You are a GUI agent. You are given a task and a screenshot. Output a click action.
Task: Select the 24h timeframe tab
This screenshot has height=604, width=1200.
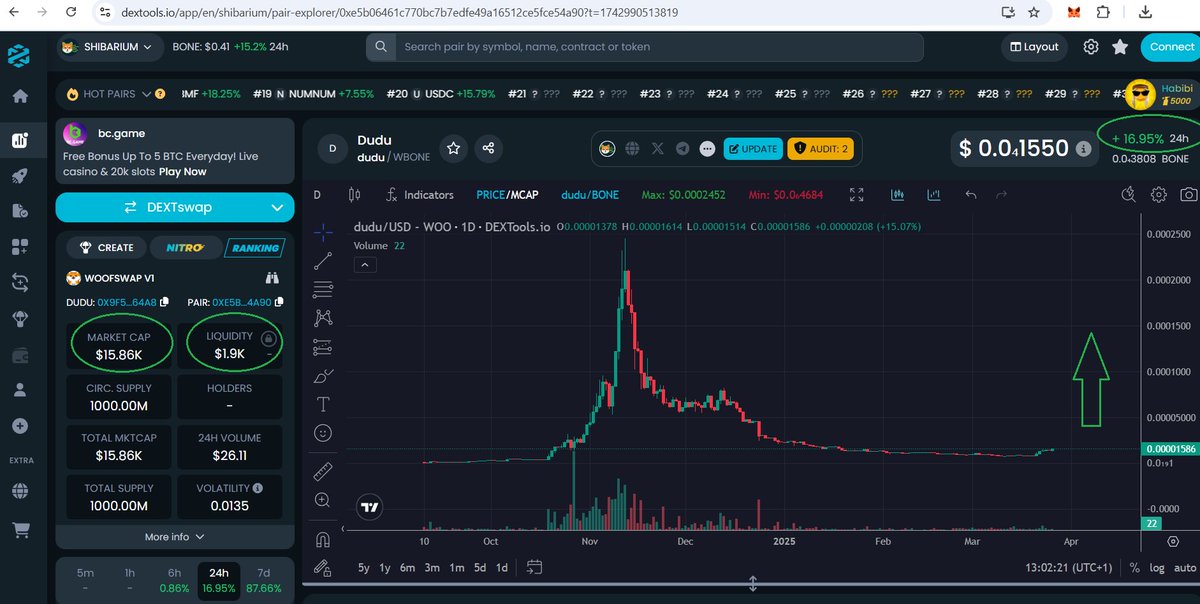pyautogui.click(x=219, y=581)
